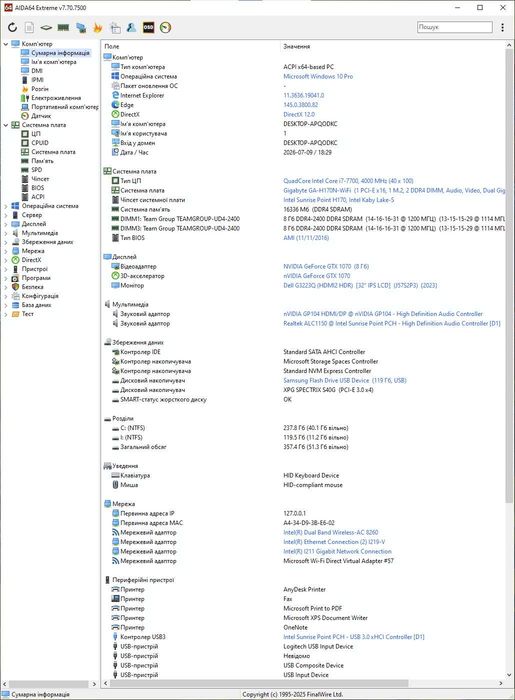Collapse the Комп'ютер tree node
This screenshot has height=700, width=515.
pyautogui.click(x=6, y=44)
